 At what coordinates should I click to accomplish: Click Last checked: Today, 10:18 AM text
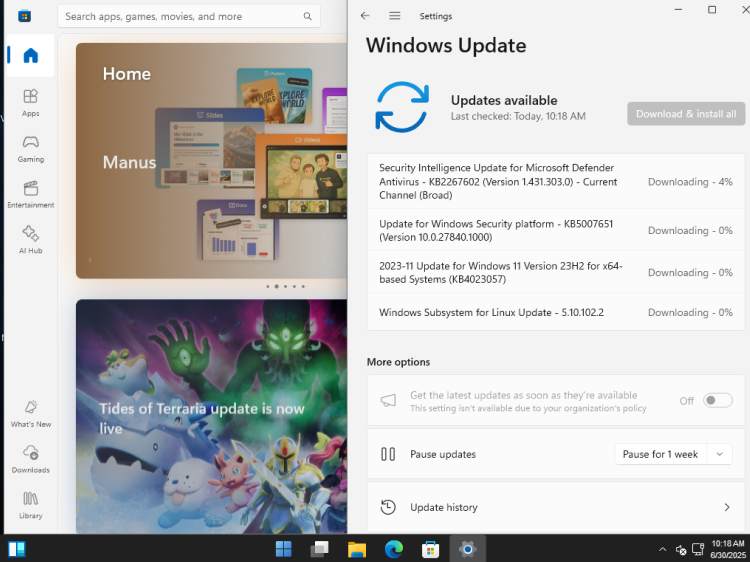[518, 116]
